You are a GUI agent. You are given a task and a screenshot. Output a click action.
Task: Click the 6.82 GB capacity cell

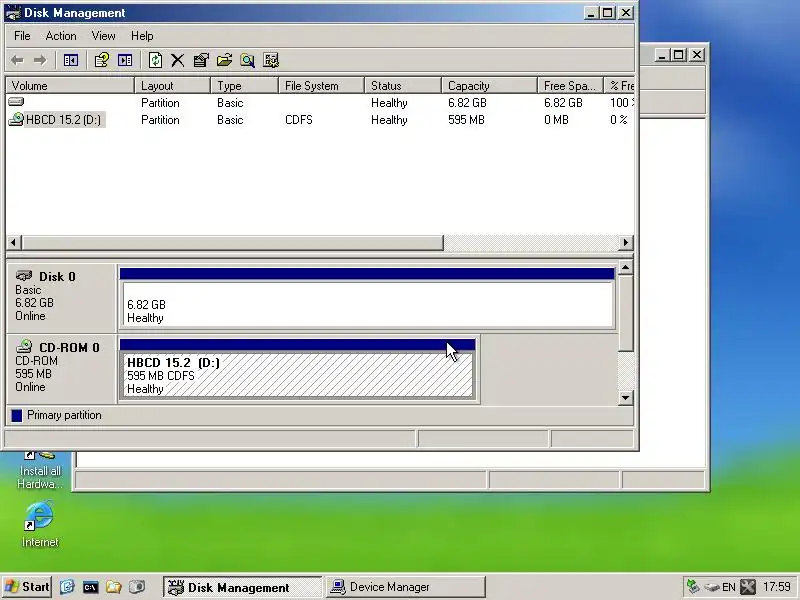click(x=467, y=103)
